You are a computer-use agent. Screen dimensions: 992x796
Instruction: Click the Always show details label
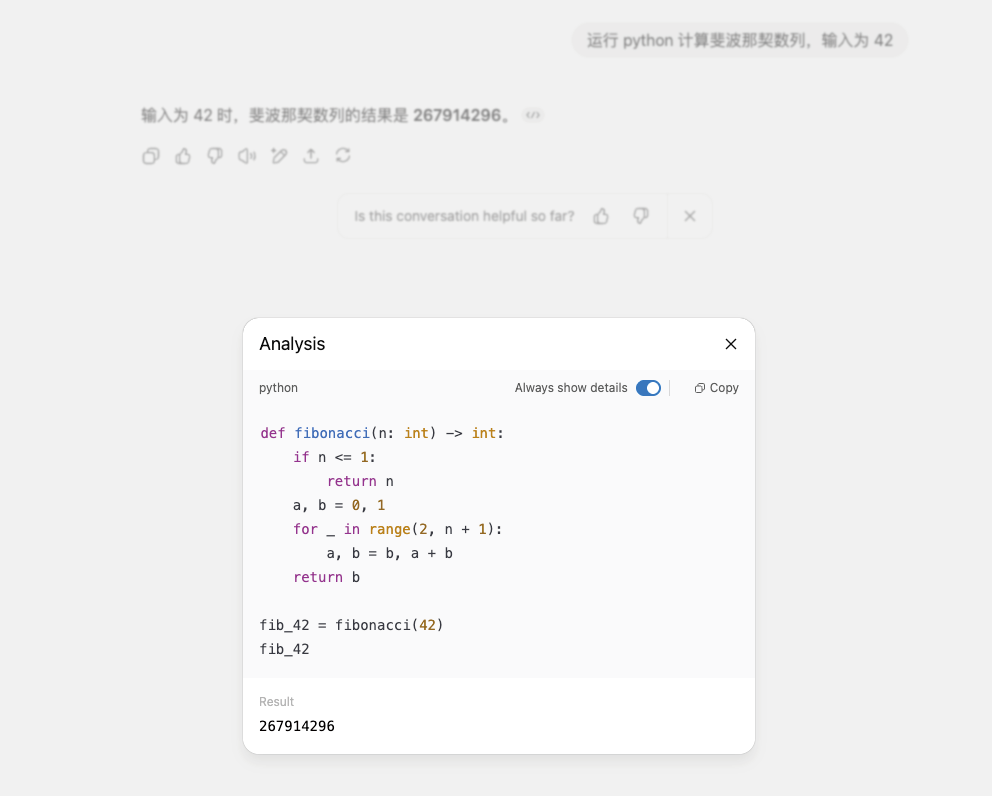(571, 388)
